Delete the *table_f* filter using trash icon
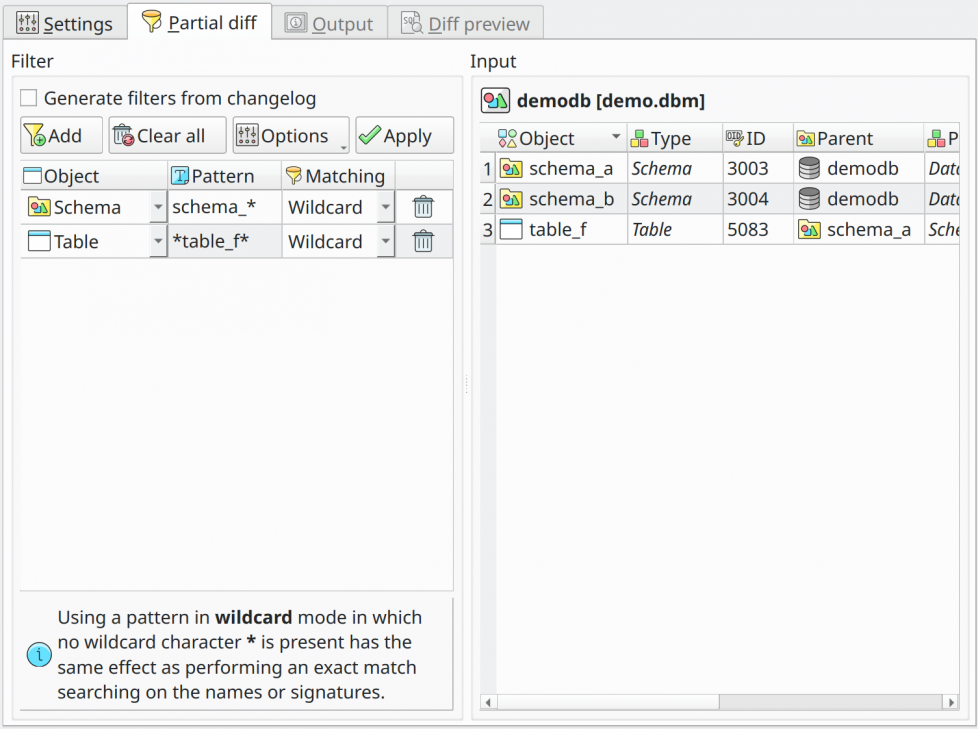Viewport: 978px width, 729px height. pos(424,241)
